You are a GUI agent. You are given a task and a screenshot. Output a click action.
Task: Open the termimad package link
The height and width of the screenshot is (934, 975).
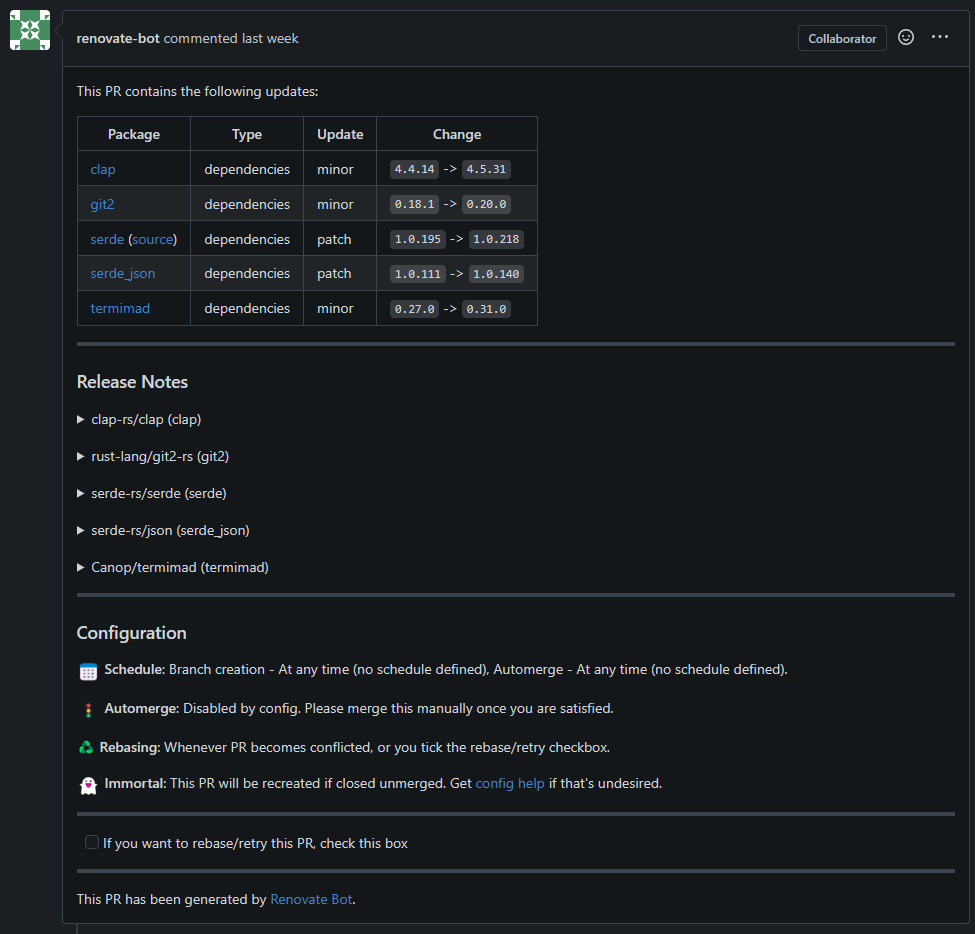tap(120, 308)
